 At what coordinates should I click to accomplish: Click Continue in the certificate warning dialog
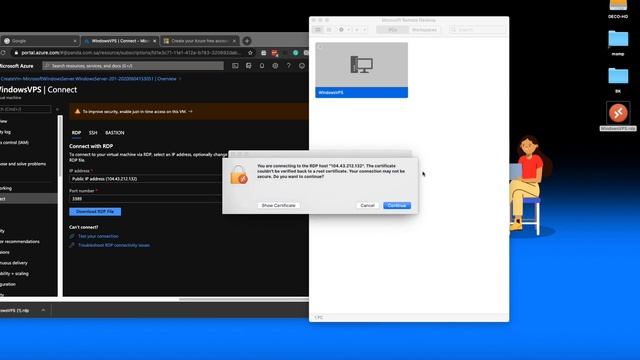coord(397,205)
